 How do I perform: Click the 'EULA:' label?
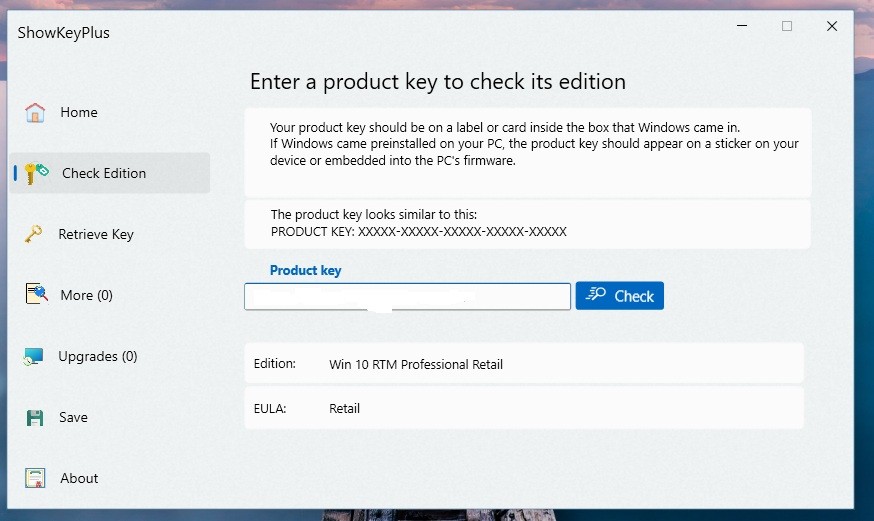(270, 409)
